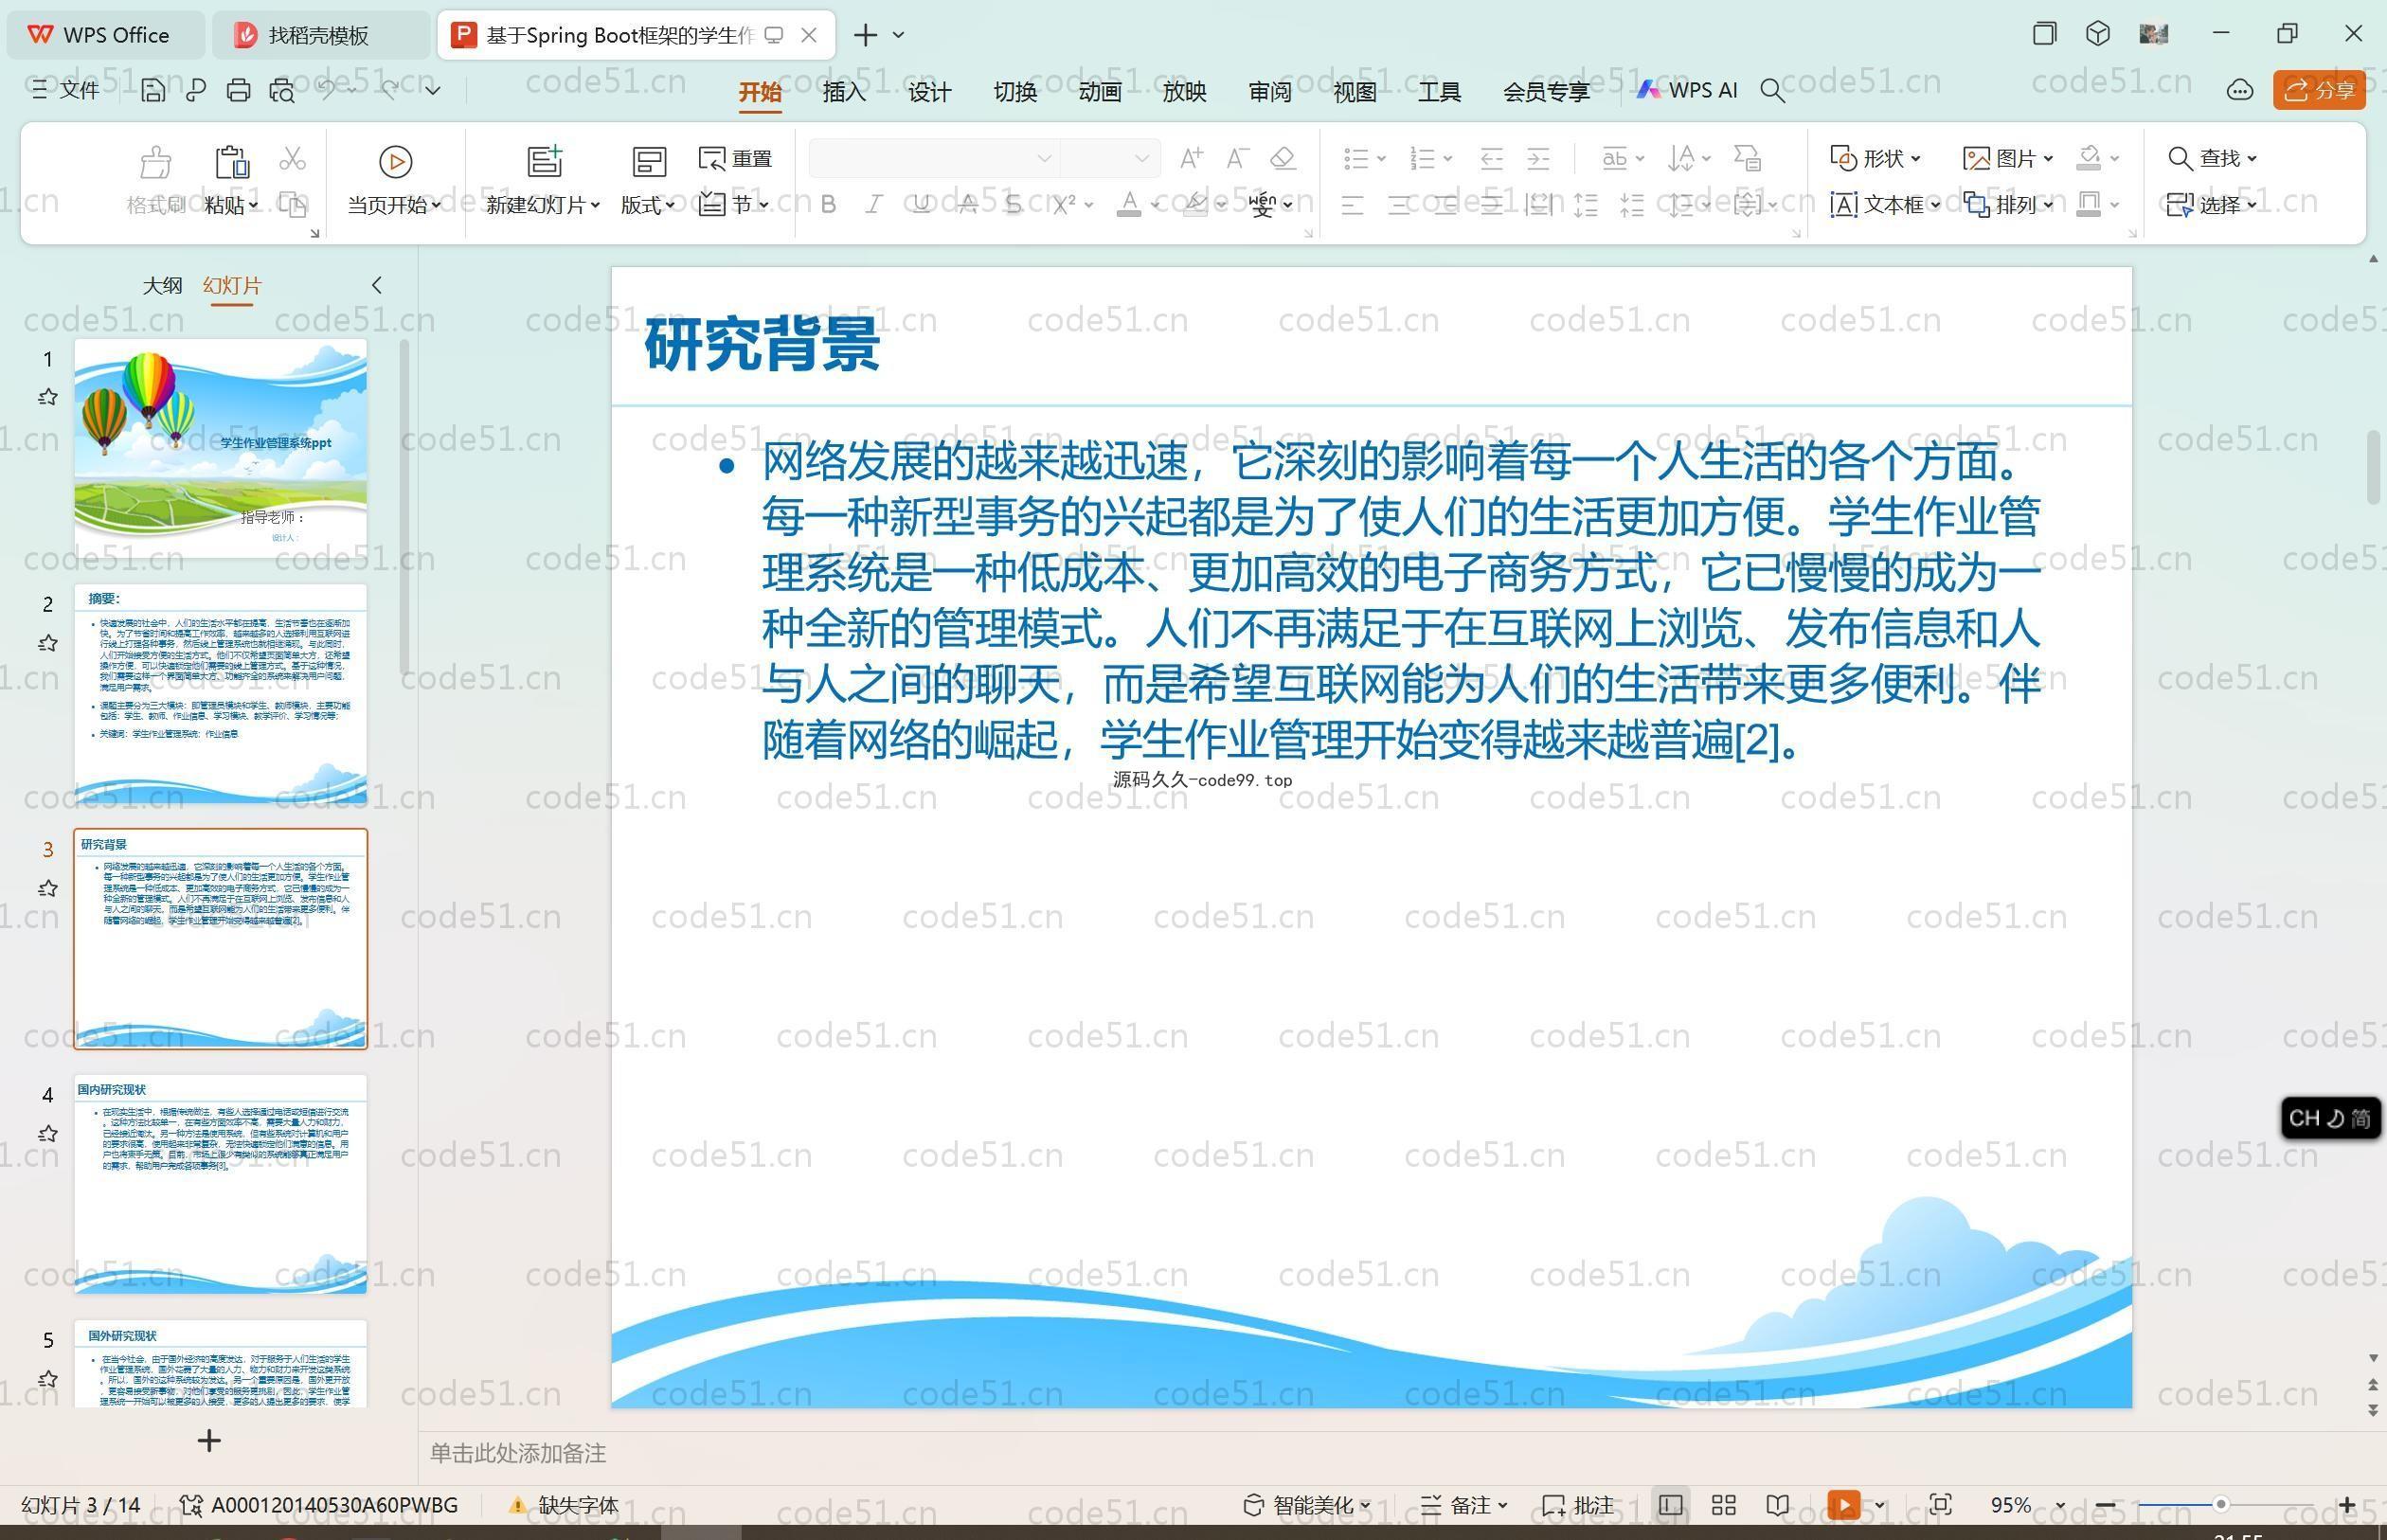Click the Undo arrow icon

pos(326,89)
